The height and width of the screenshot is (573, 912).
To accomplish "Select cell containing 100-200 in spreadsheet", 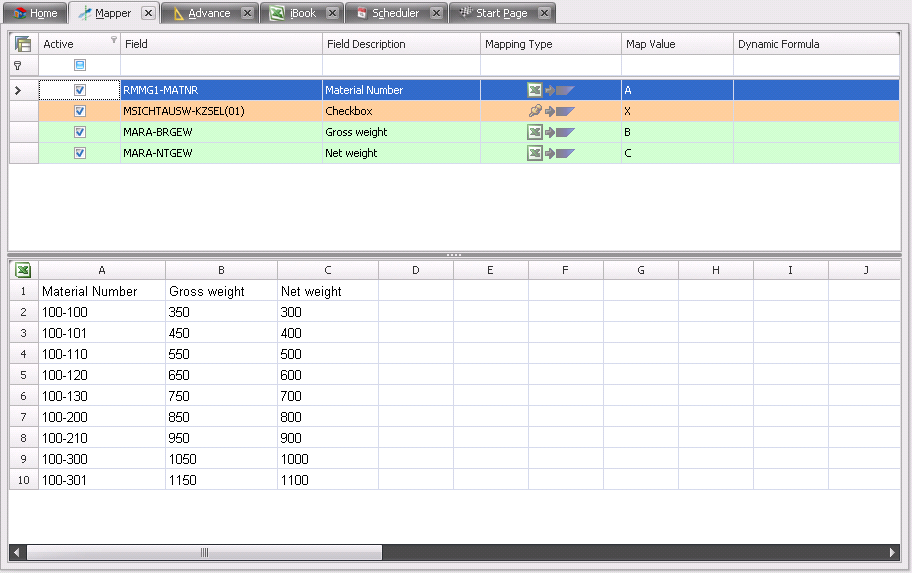I will (102, 417).
